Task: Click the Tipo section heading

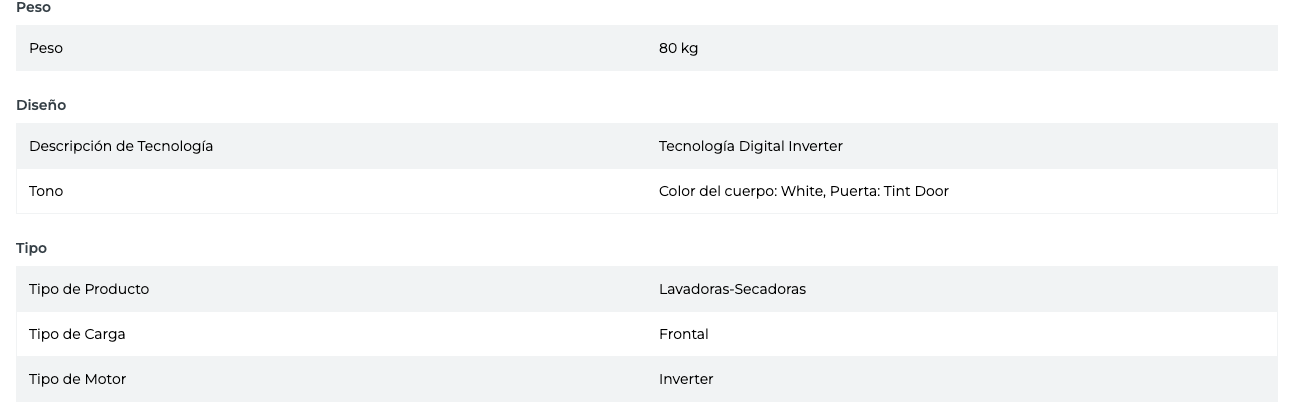Action: (31, 248)
